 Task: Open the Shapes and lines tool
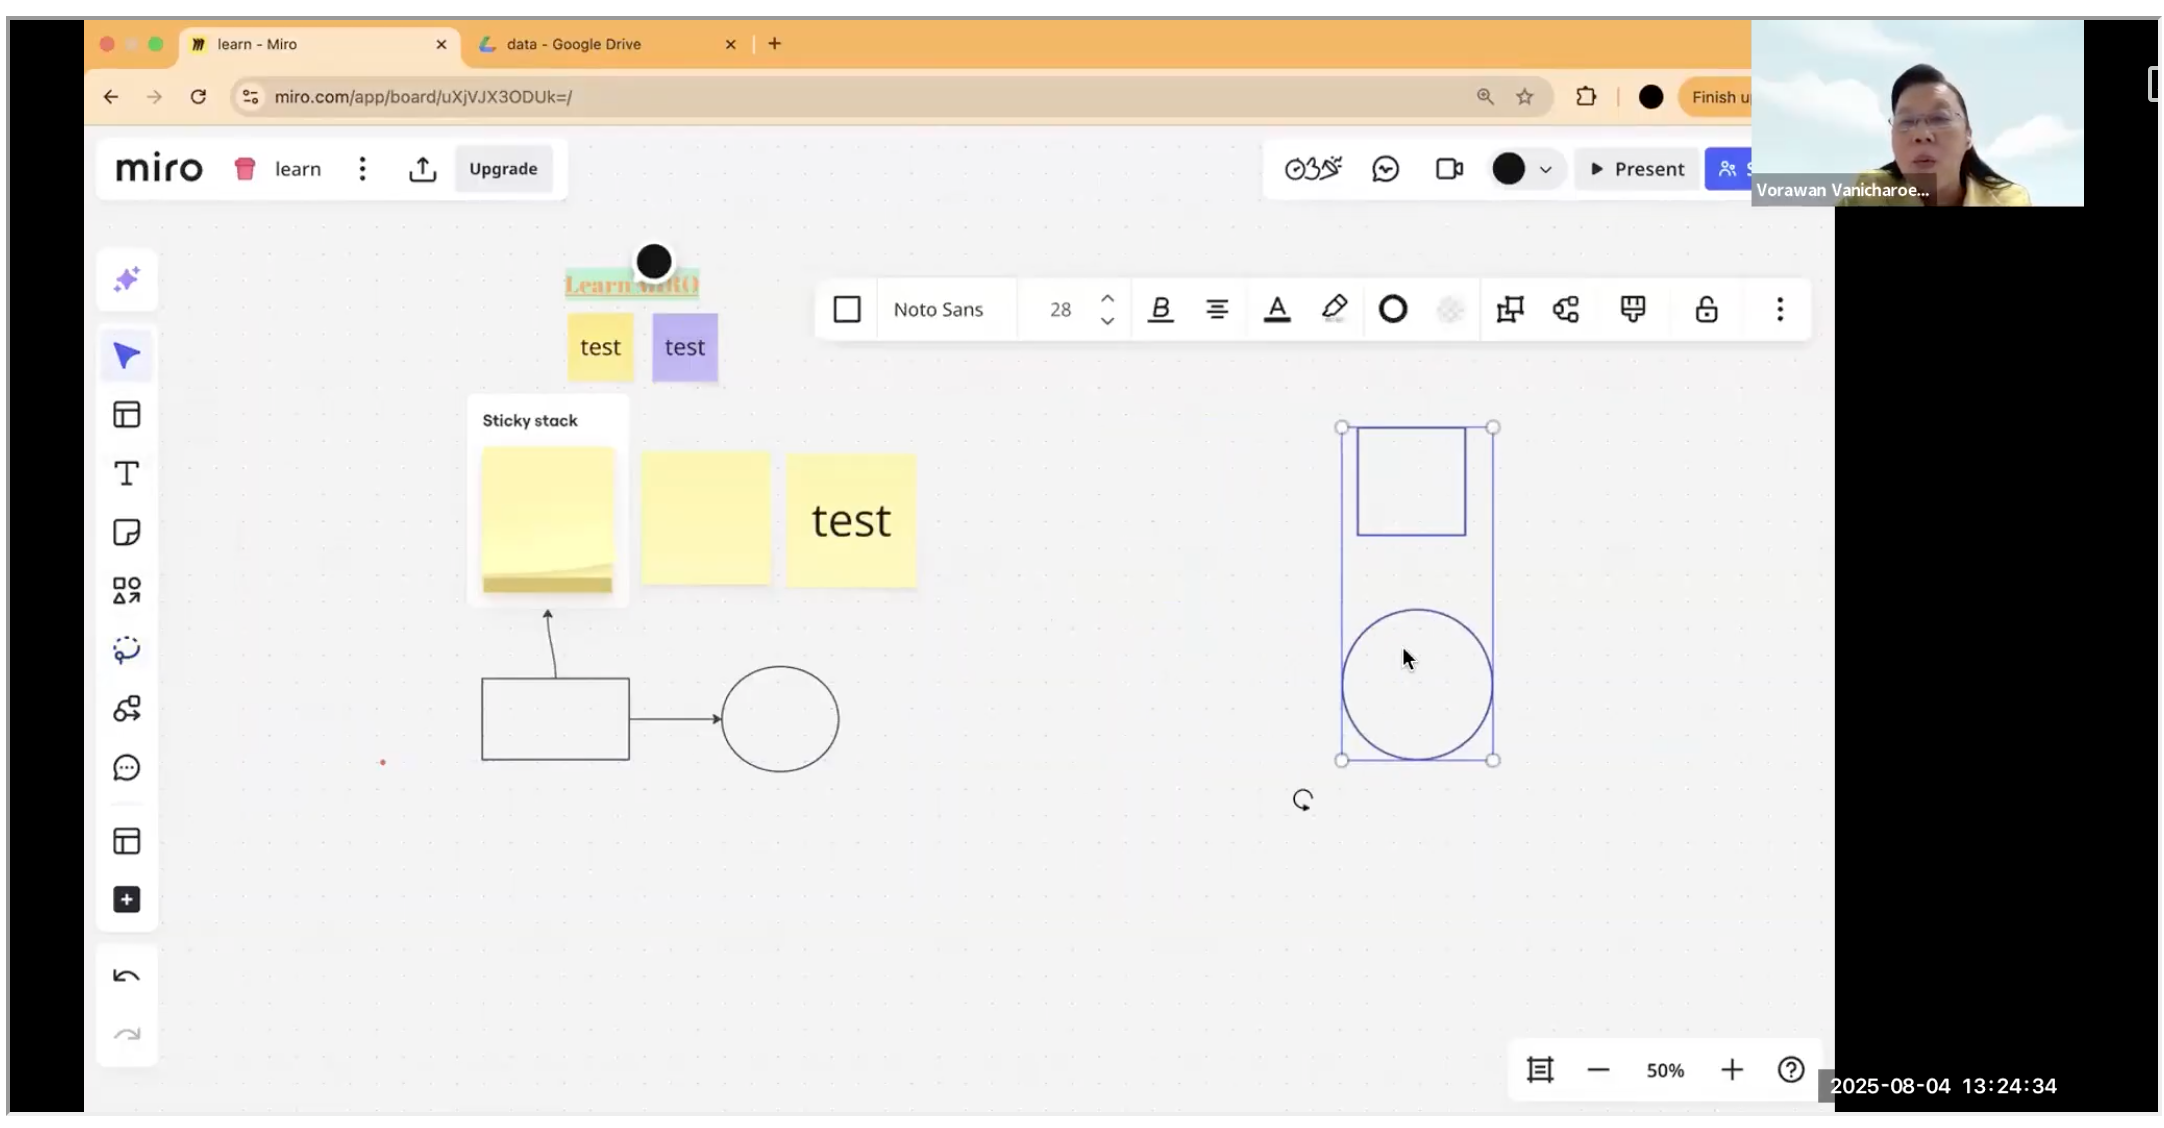tap(127, 591)
